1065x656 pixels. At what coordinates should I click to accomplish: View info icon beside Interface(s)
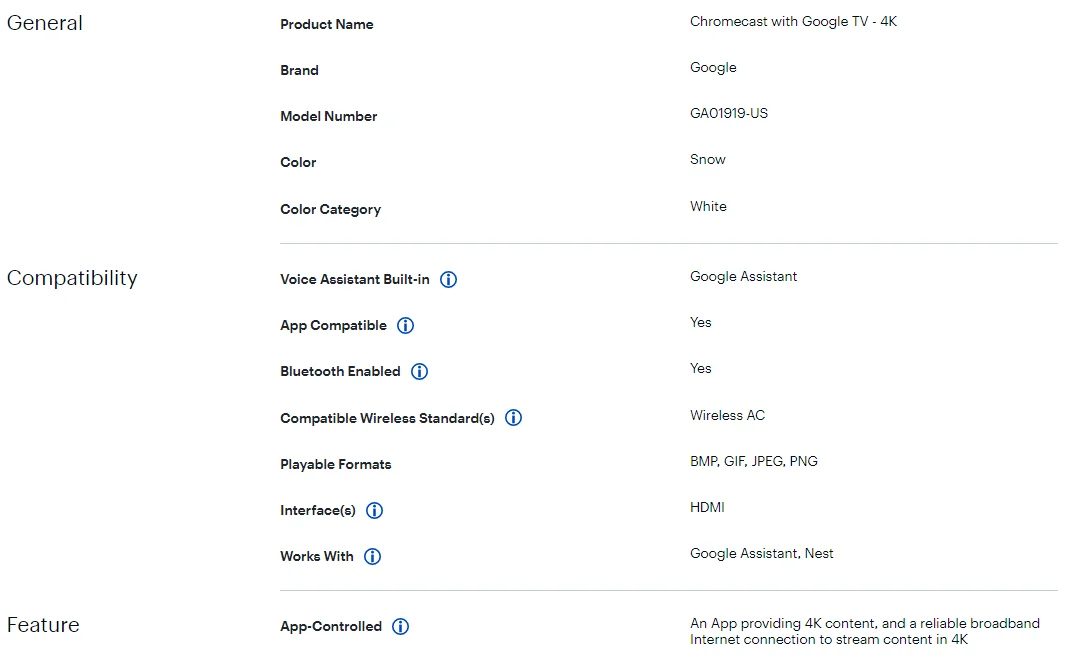[374, 510]
